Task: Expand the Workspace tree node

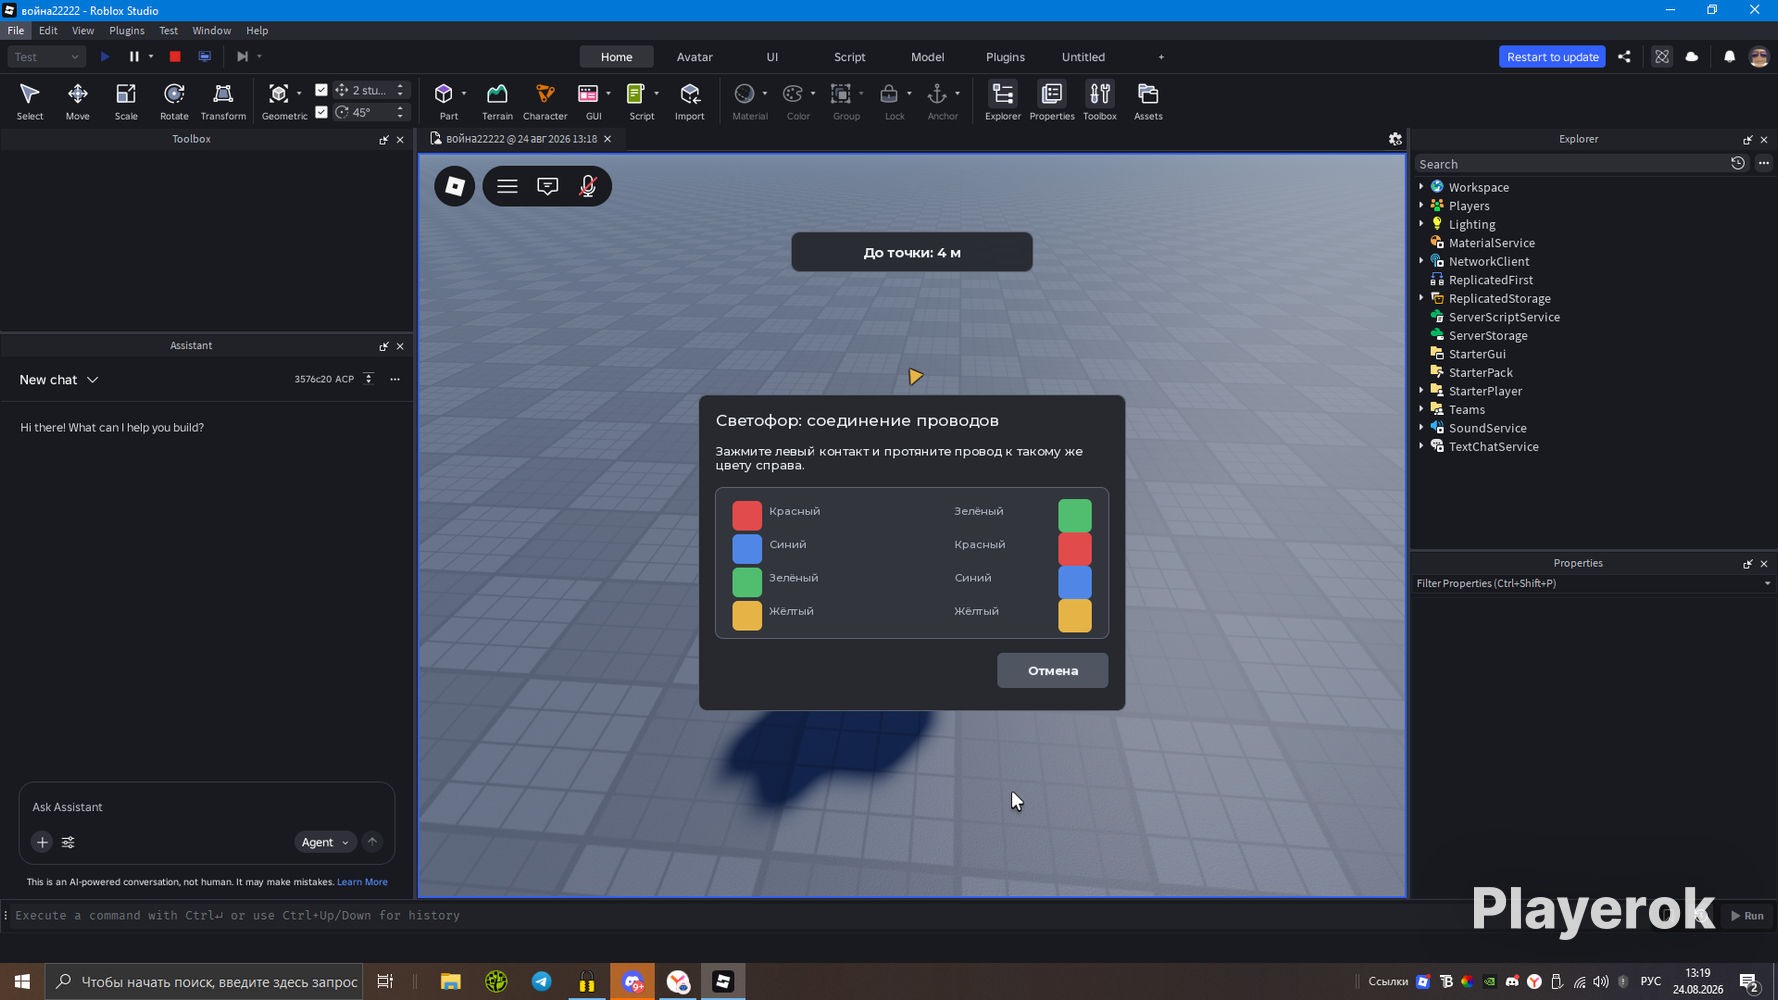Action: tap(1421, 187)
